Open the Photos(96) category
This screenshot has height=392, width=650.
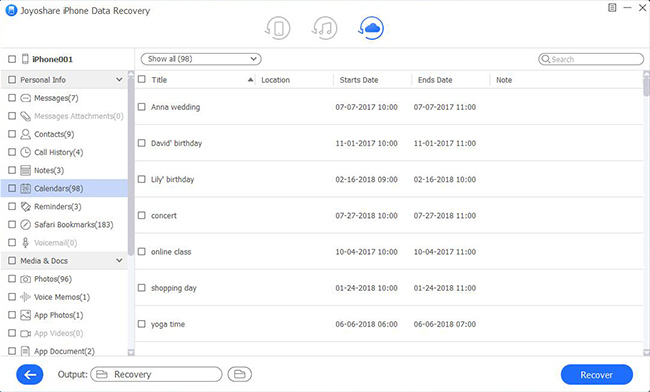53,279
